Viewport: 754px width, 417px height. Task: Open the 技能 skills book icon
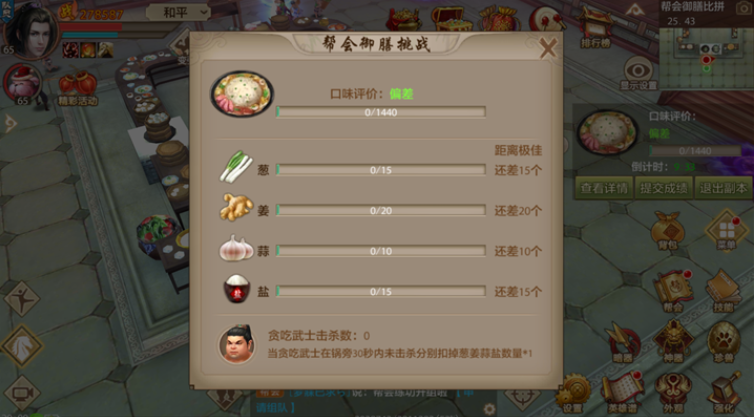tap(724, 291)
